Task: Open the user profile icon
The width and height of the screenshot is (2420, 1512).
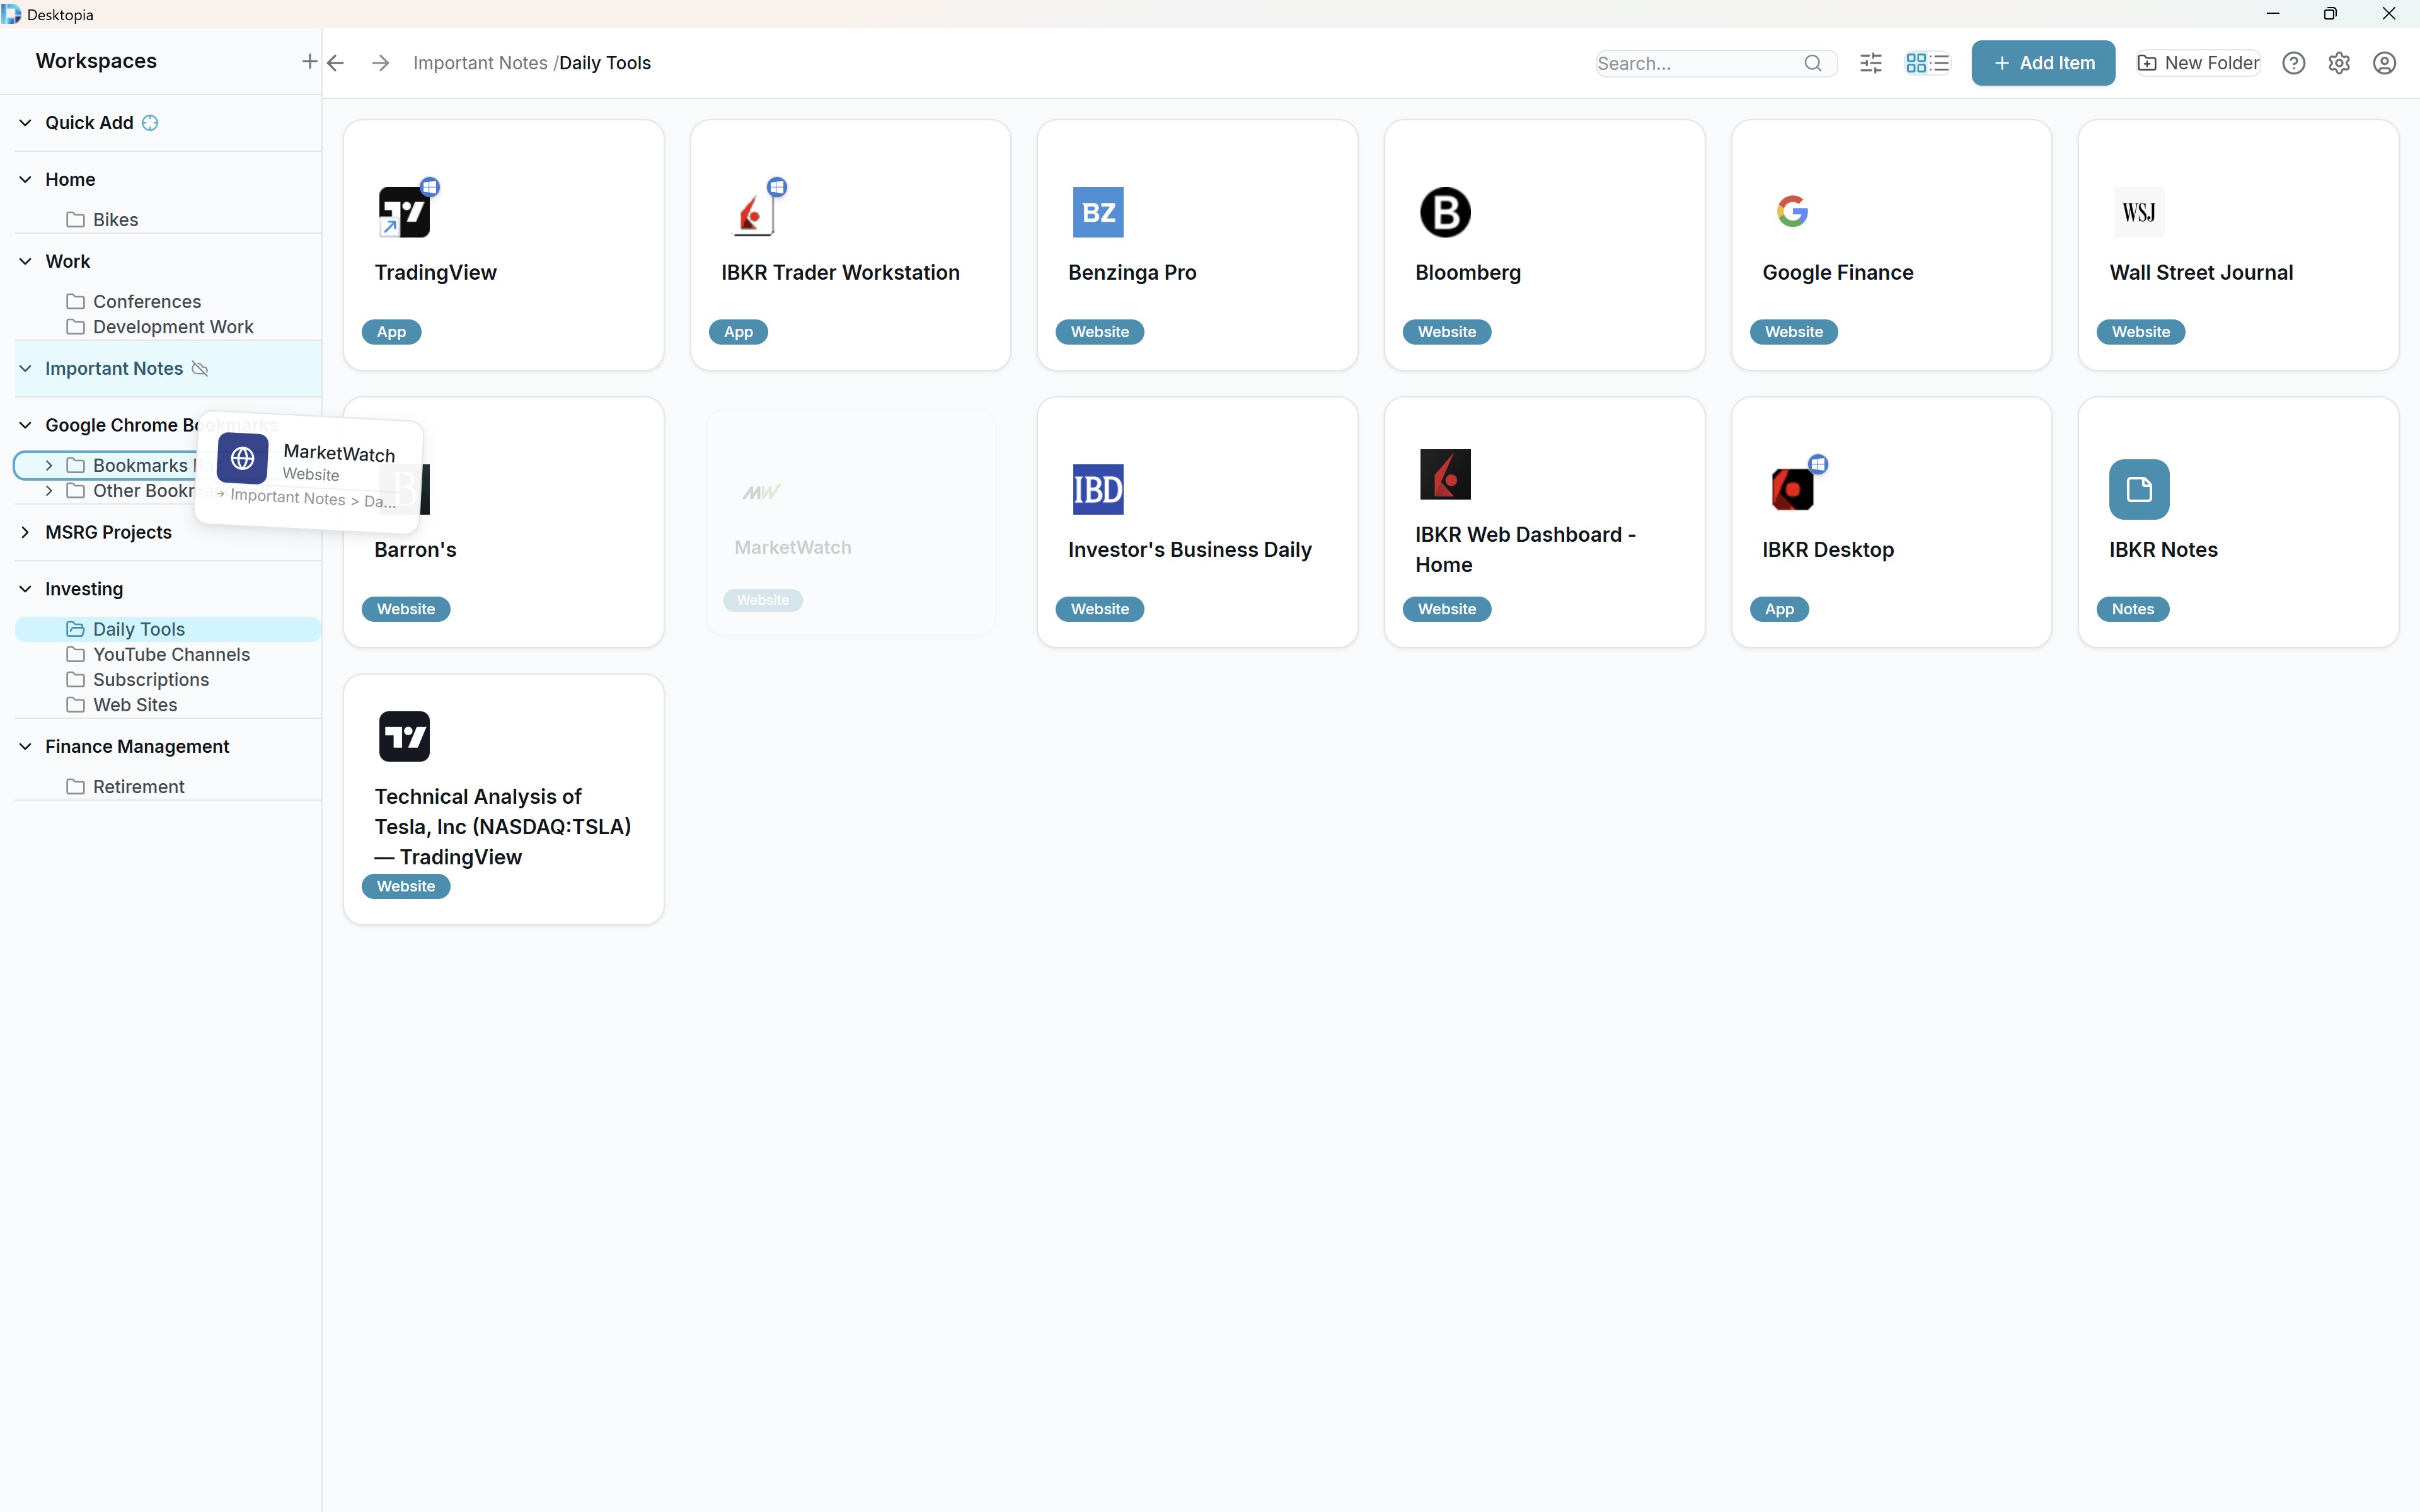Action: point(2384,62)
